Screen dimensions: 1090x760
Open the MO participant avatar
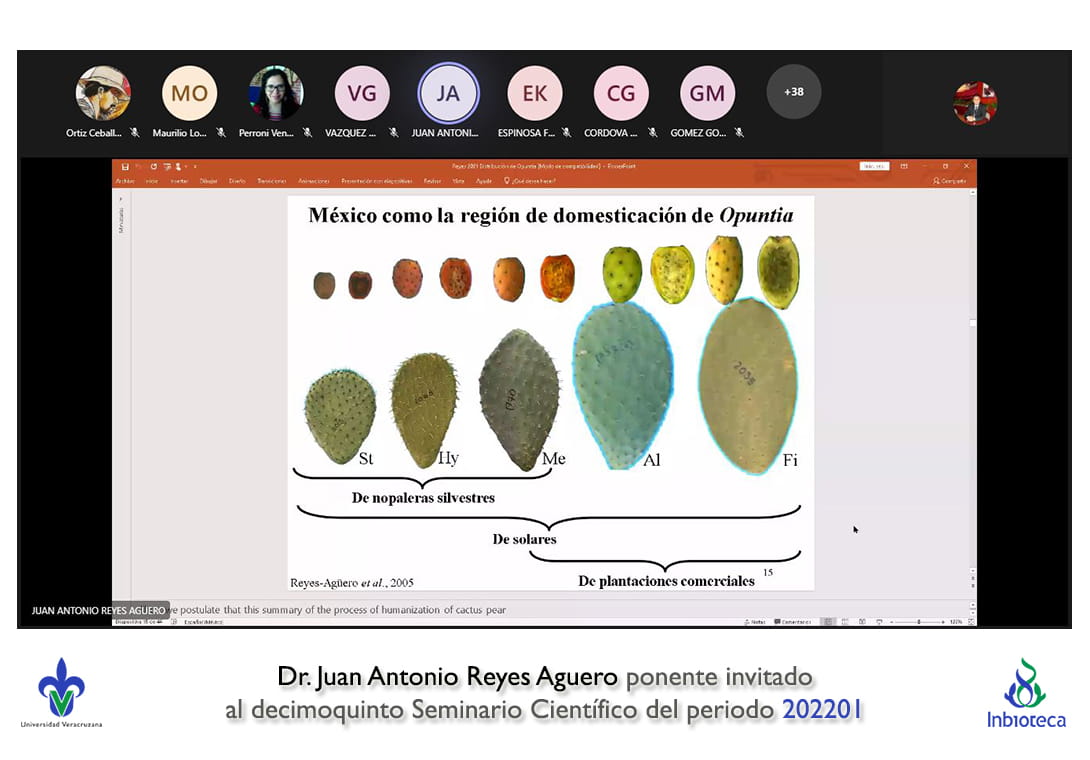tap(189, 93)
